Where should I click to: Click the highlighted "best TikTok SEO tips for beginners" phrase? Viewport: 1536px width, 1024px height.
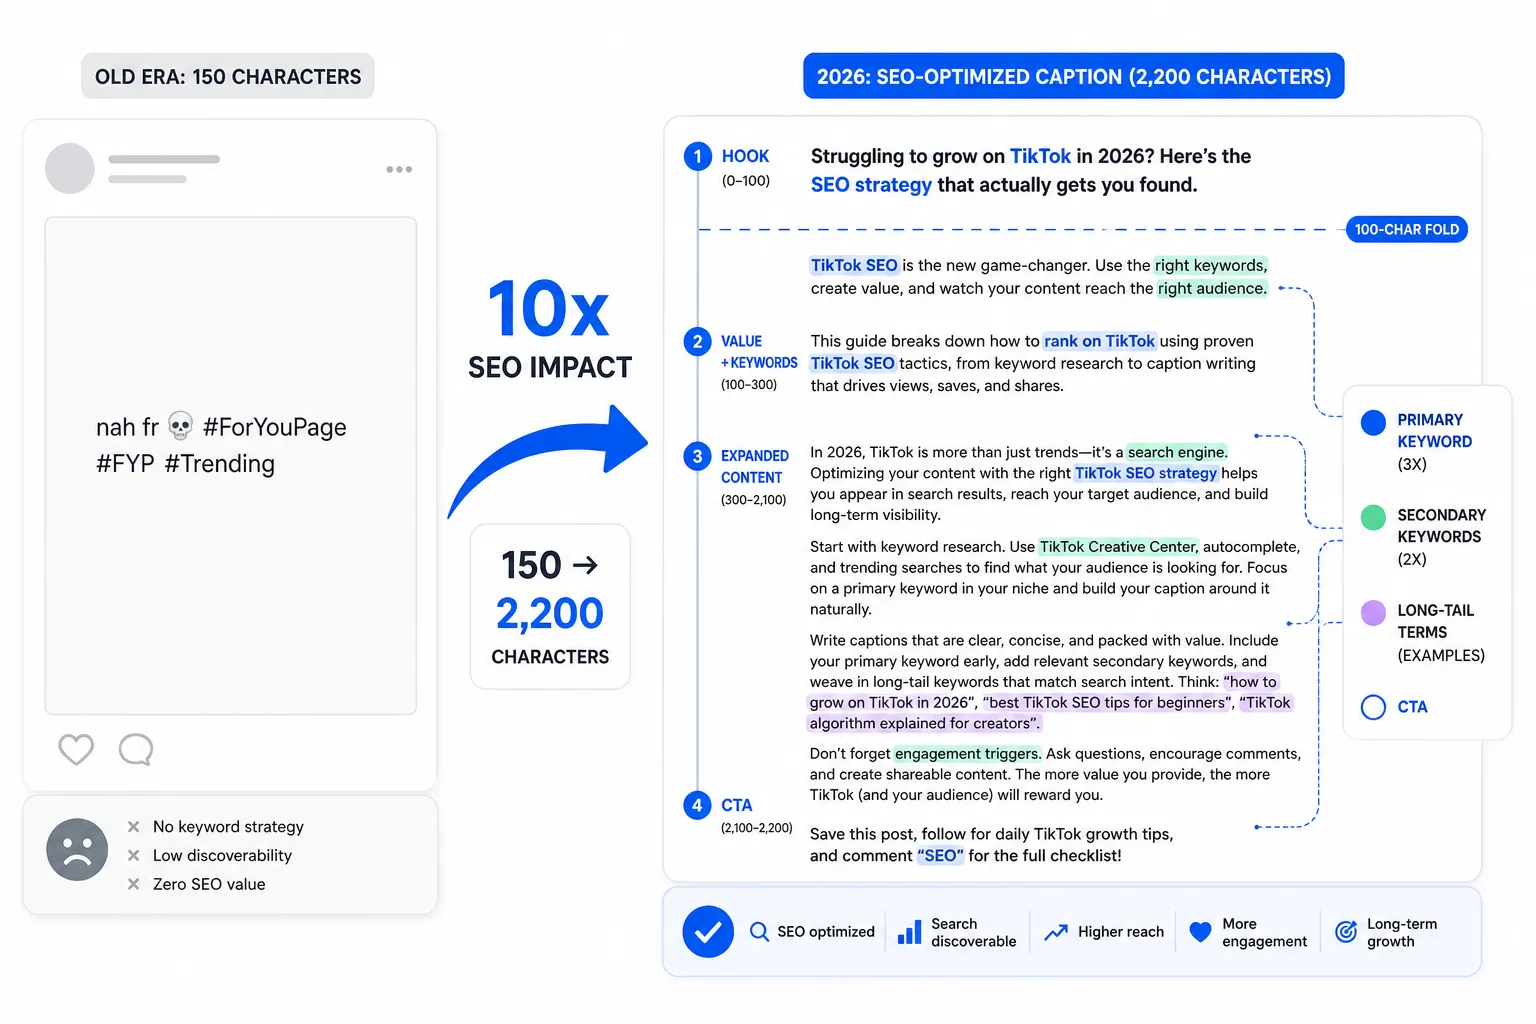(x=1108, y=703)
